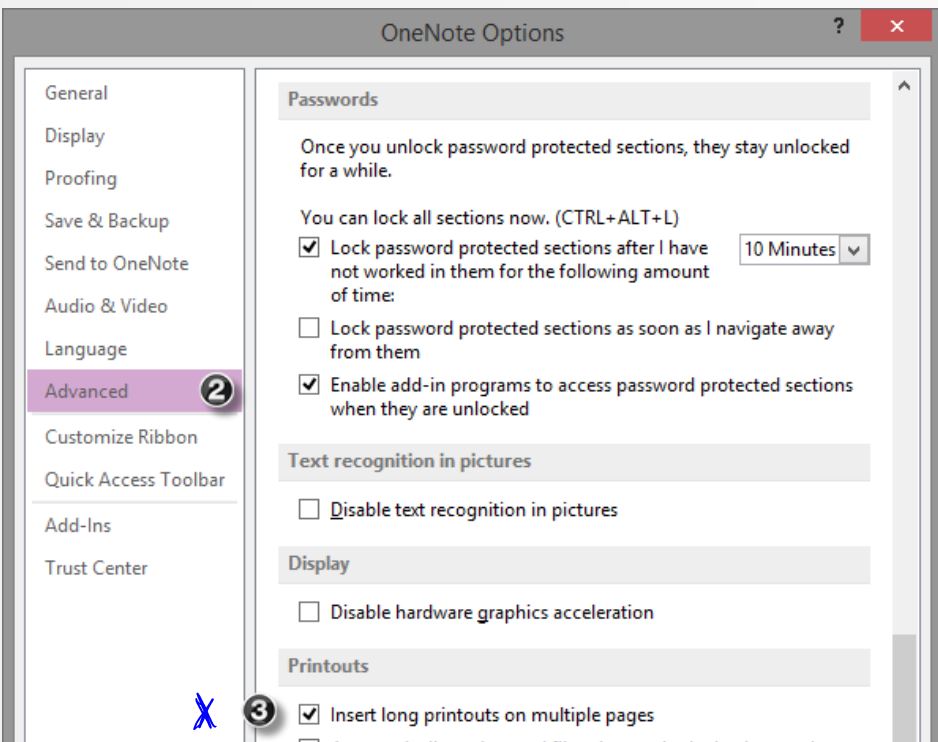Click the options pane scrollbar thumb
This screenshot has width=938, height=742.
point(904,688)
